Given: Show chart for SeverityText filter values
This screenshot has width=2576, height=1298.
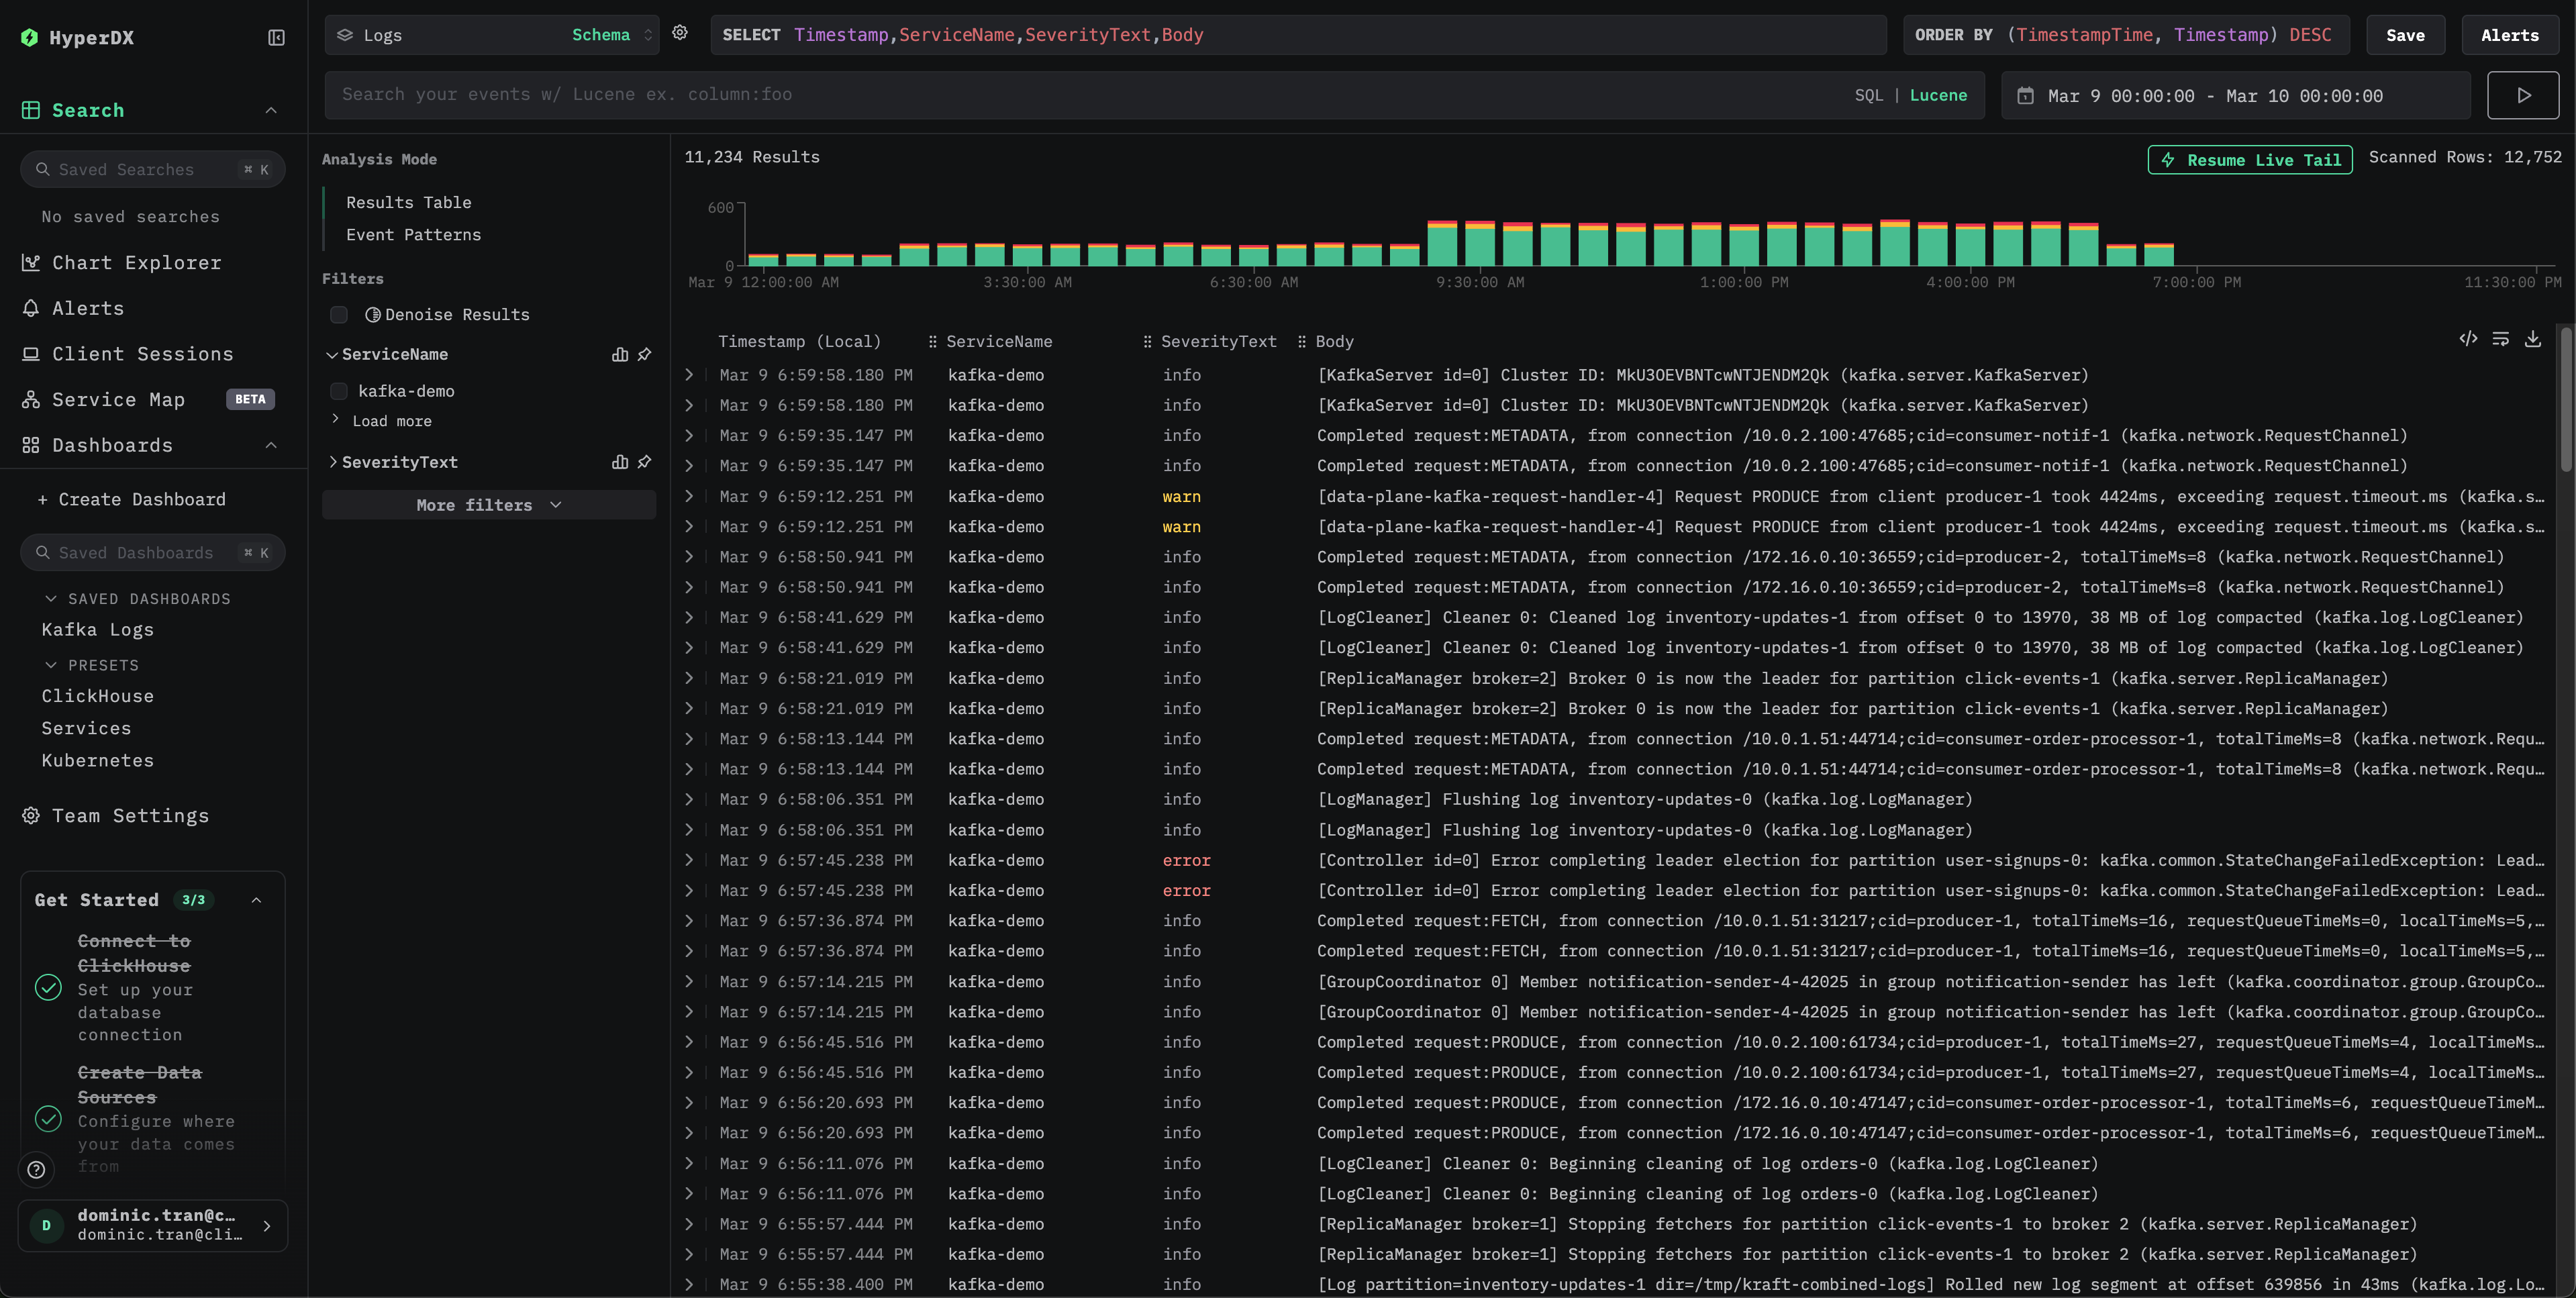Looking at the screenshot, I should (619, 462).
